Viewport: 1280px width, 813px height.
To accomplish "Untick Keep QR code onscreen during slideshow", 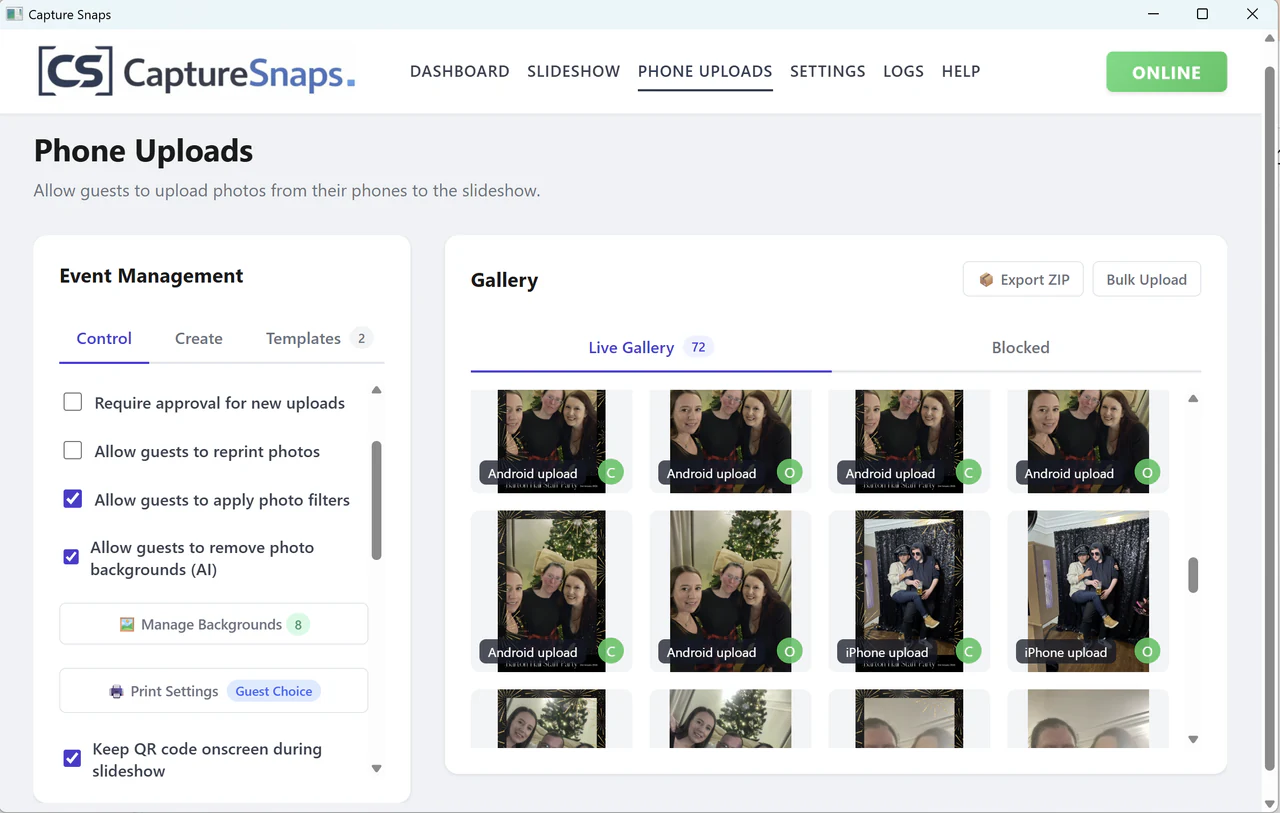I will pos(72,758).
